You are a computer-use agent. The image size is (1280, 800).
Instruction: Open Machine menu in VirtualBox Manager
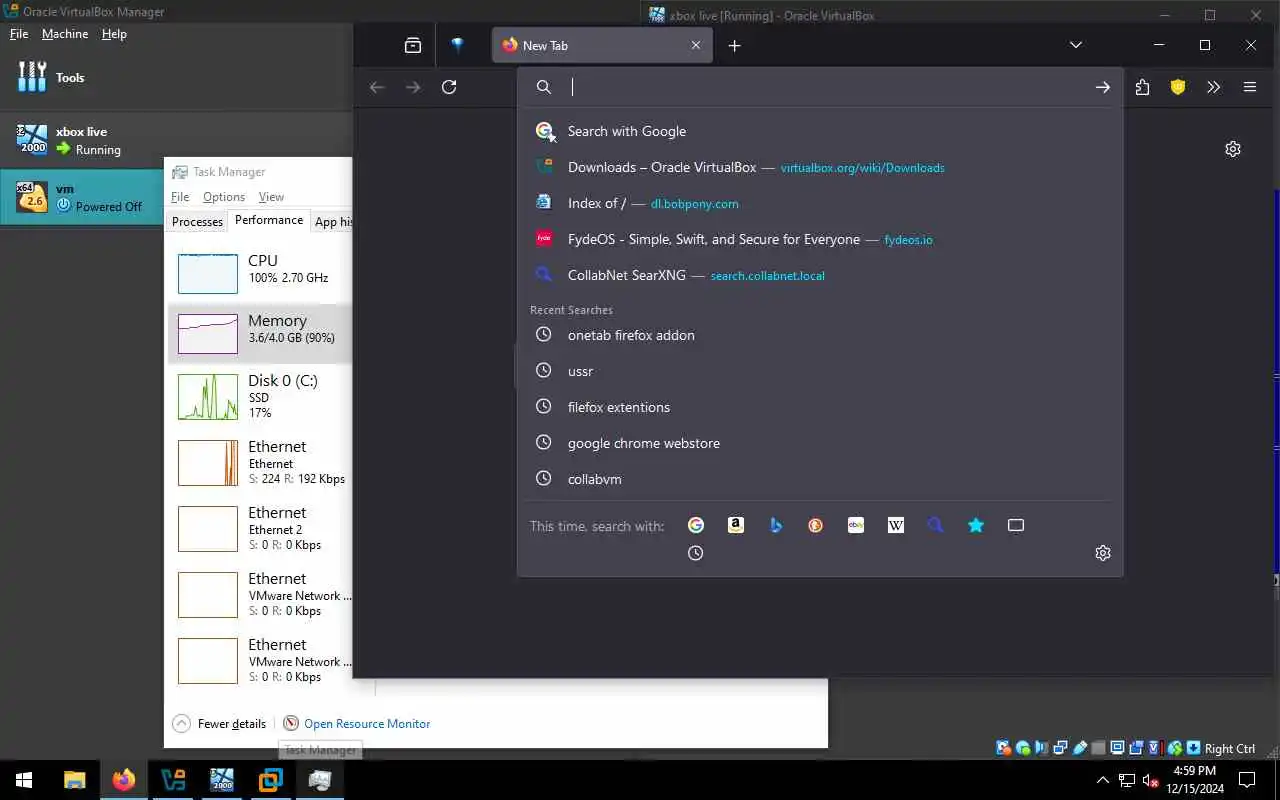click(65, 34)
